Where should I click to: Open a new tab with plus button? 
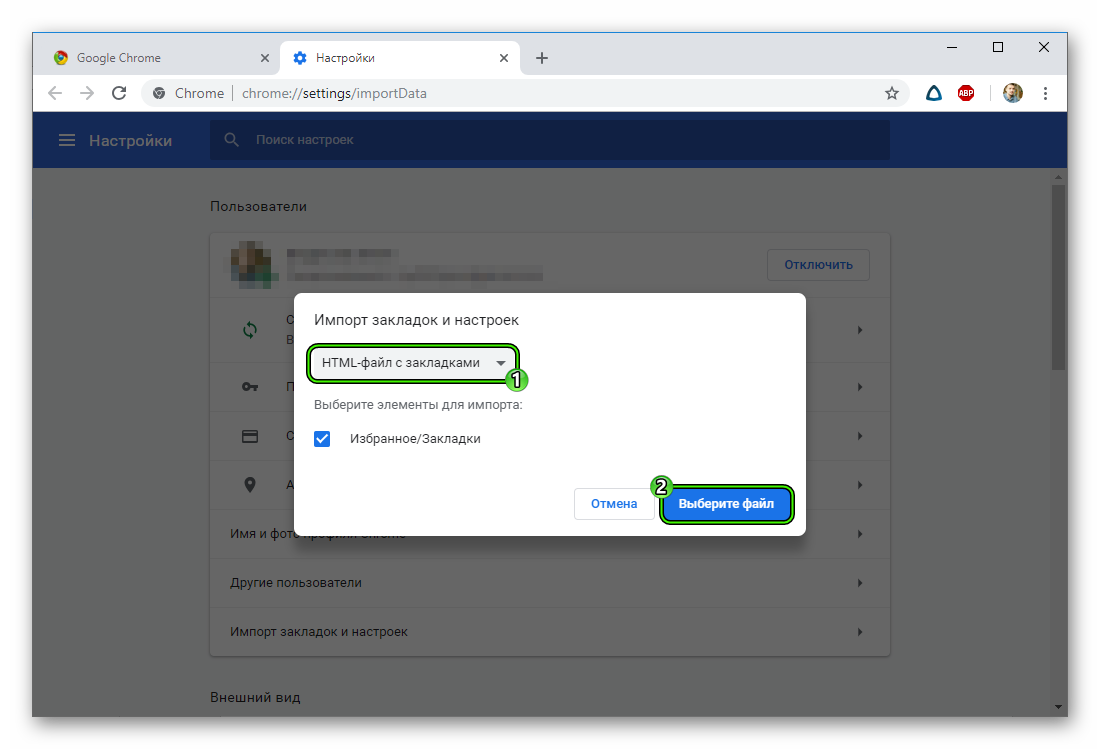[x=542, y=58]
